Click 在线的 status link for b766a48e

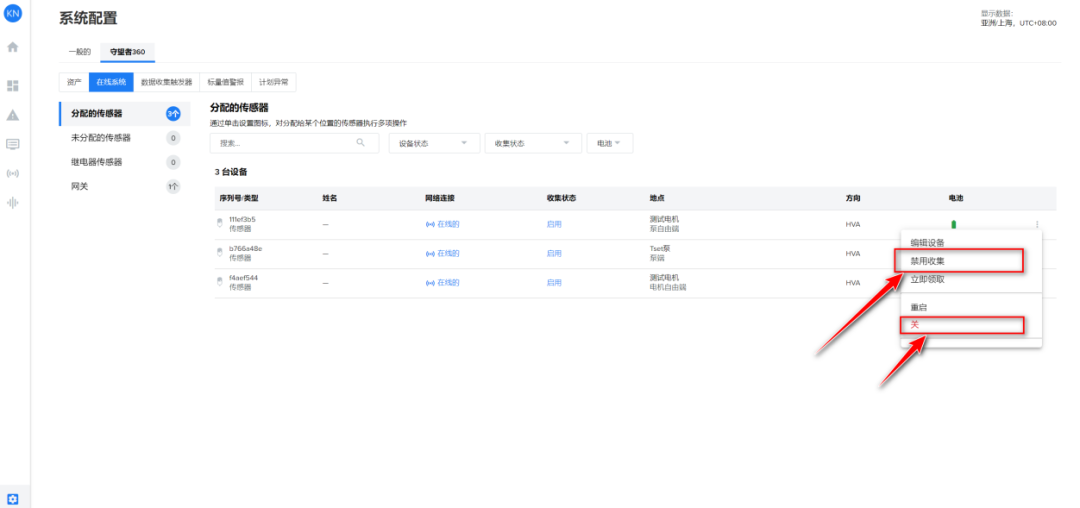point(442,253)
